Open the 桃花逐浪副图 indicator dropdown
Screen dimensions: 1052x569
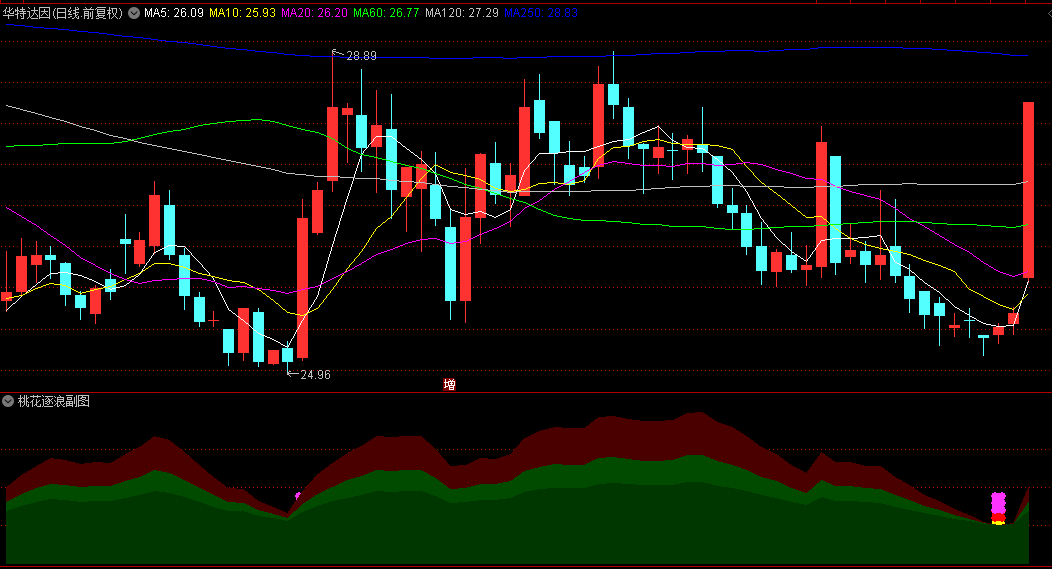[8, 401]
